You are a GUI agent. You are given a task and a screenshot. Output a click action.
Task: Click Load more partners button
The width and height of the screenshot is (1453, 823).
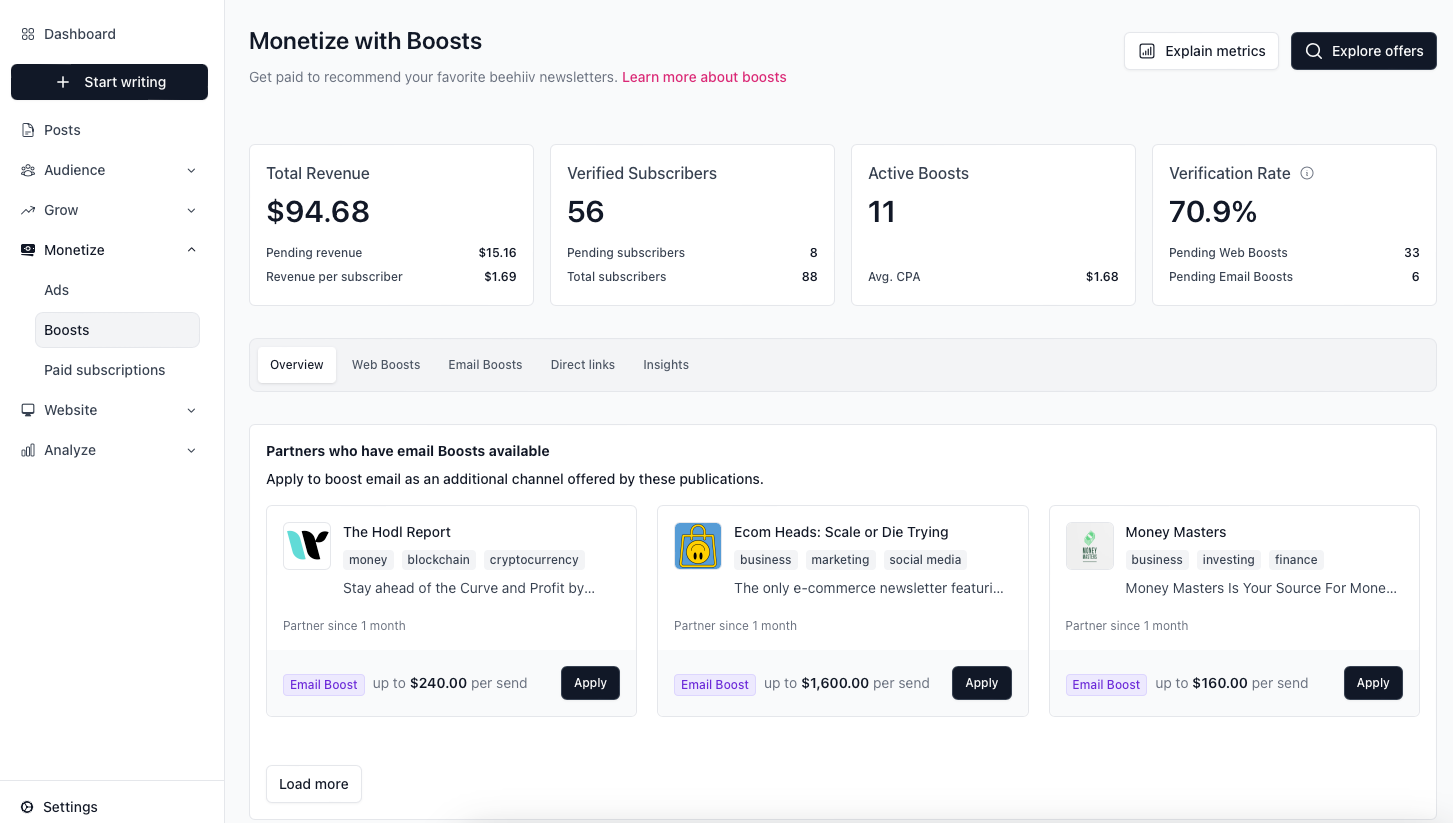click(313, 784)
